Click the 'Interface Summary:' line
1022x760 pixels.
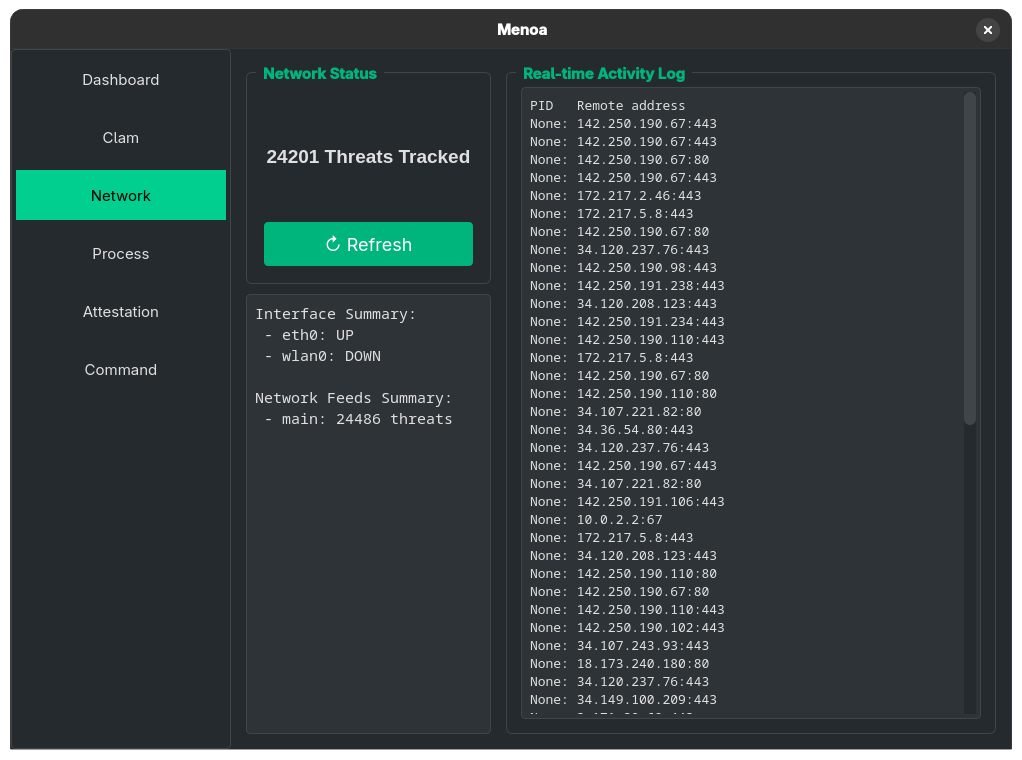335,314
